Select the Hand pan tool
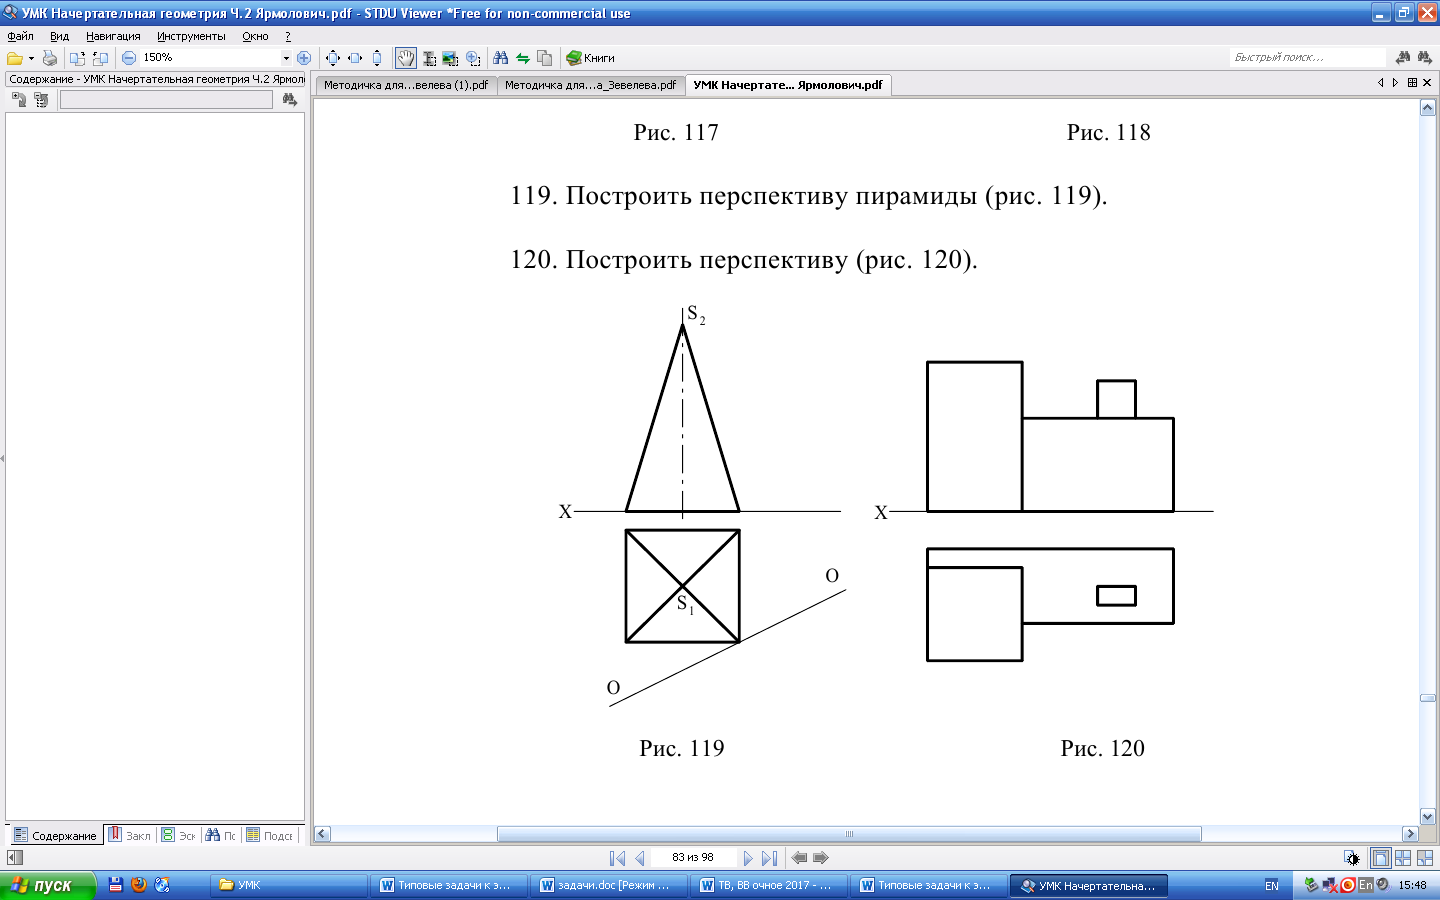 405,58
